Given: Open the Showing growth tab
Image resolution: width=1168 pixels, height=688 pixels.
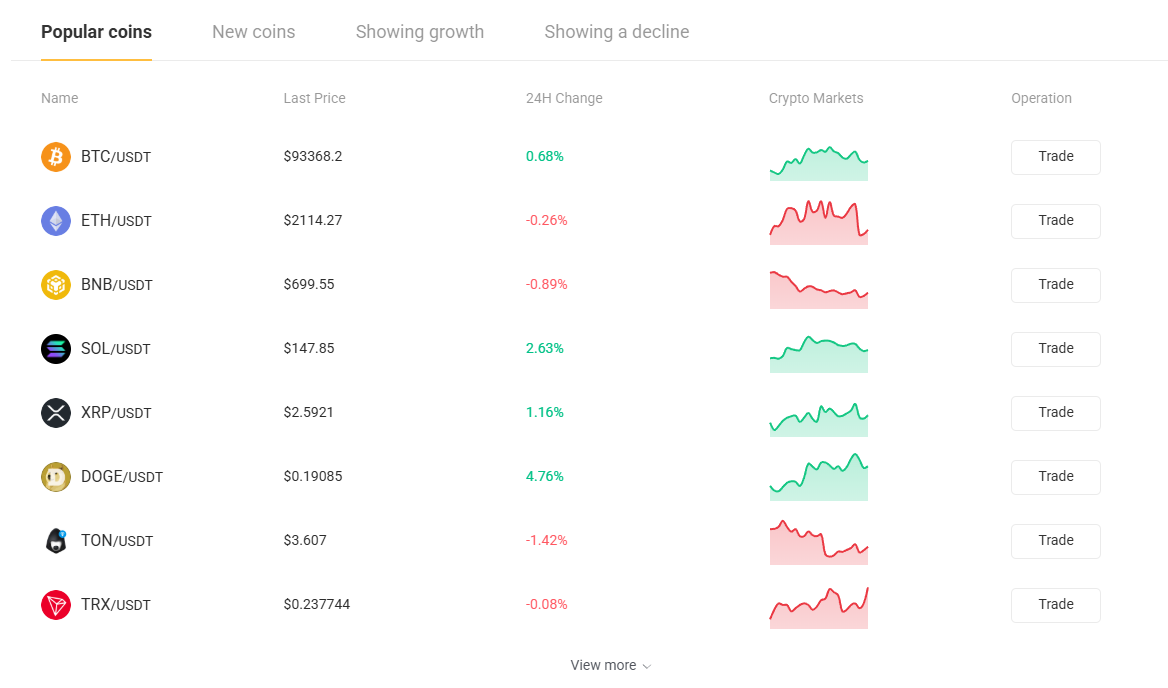Looking at the screenshot, I should [x=419, y=32].
